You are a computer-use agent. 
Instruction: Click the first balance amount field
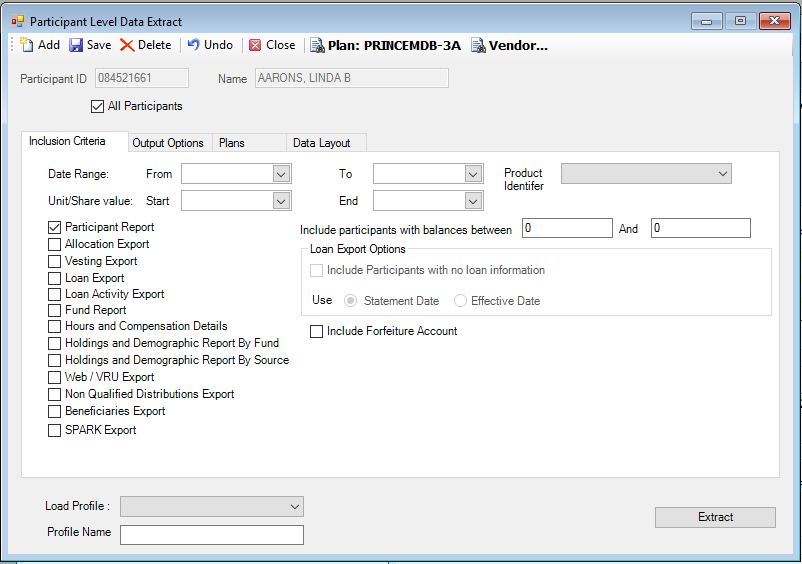[567, 229]
